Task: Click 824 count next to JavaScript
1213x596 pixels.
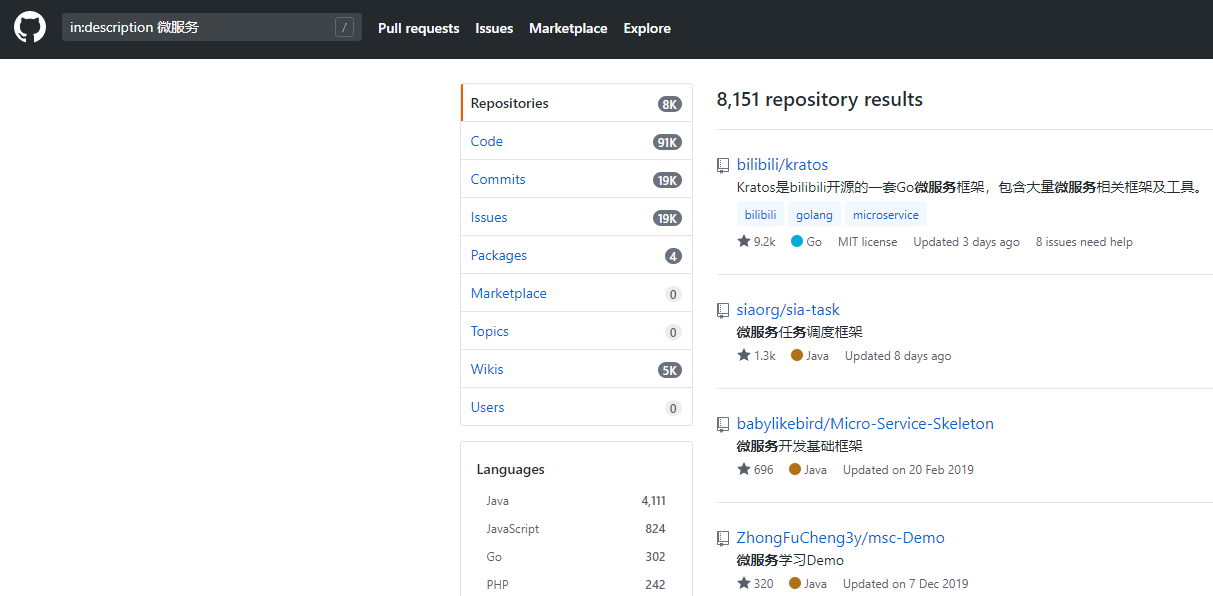Action: point(655,529)
